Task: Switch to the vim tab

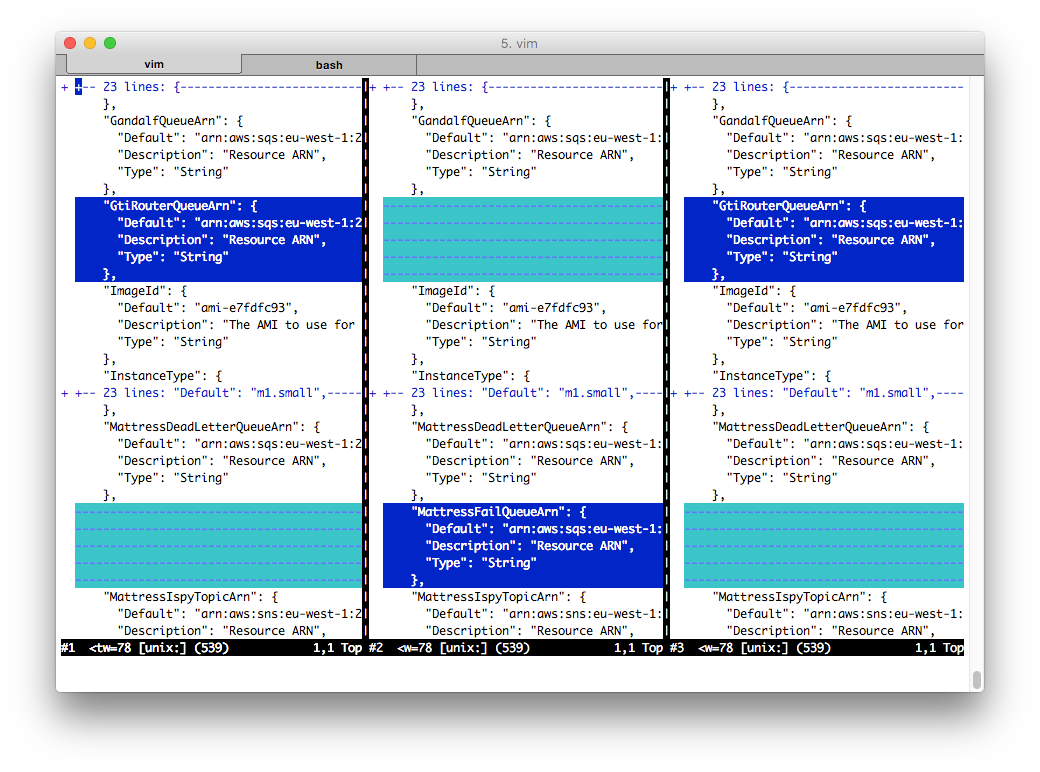Action: (x=154, y=64)
